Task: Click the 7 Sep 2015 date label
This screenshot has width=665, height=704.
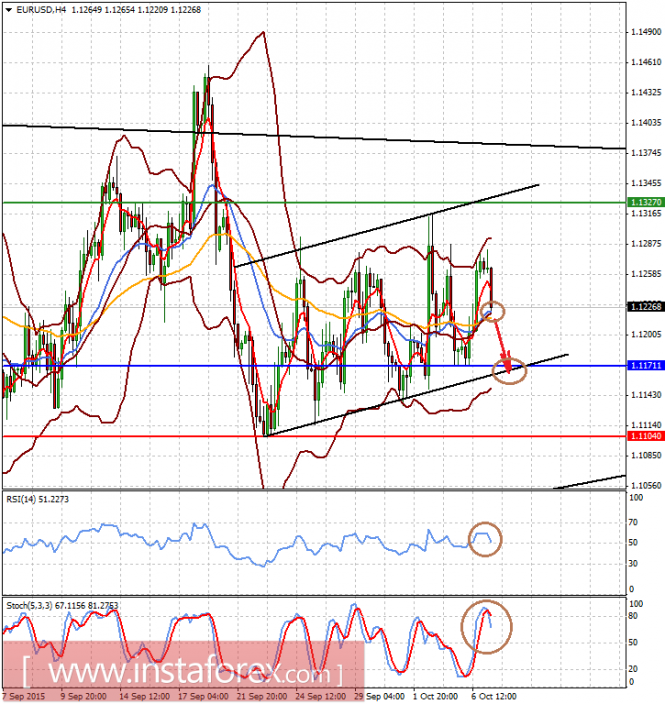Action: coord(24,696)
